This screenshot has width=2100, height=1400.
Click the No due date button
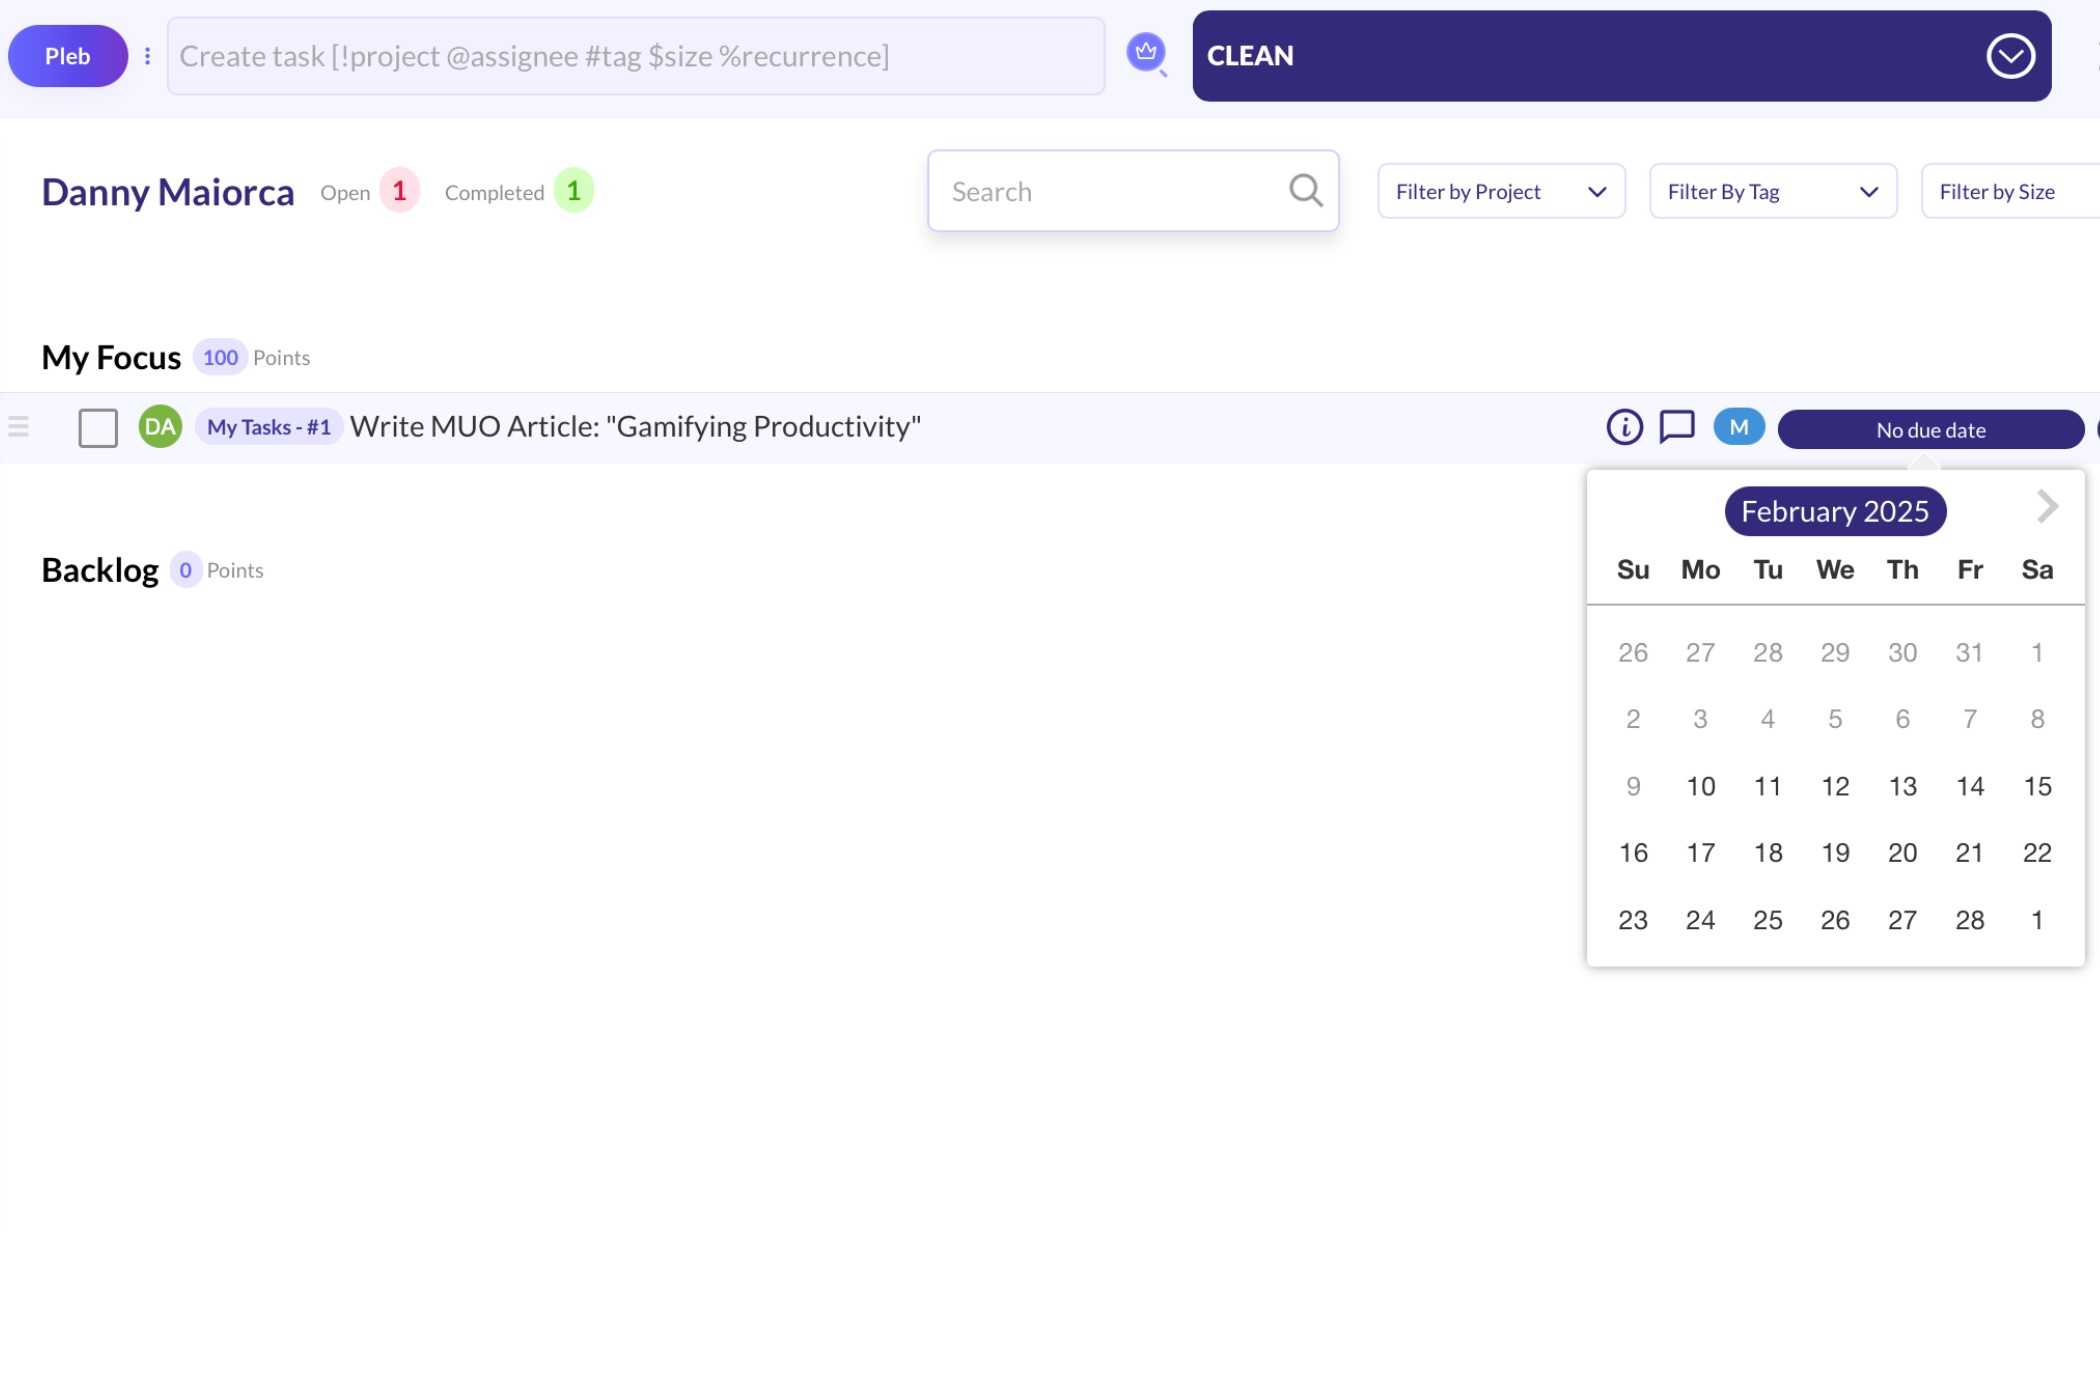[1930, 430]
